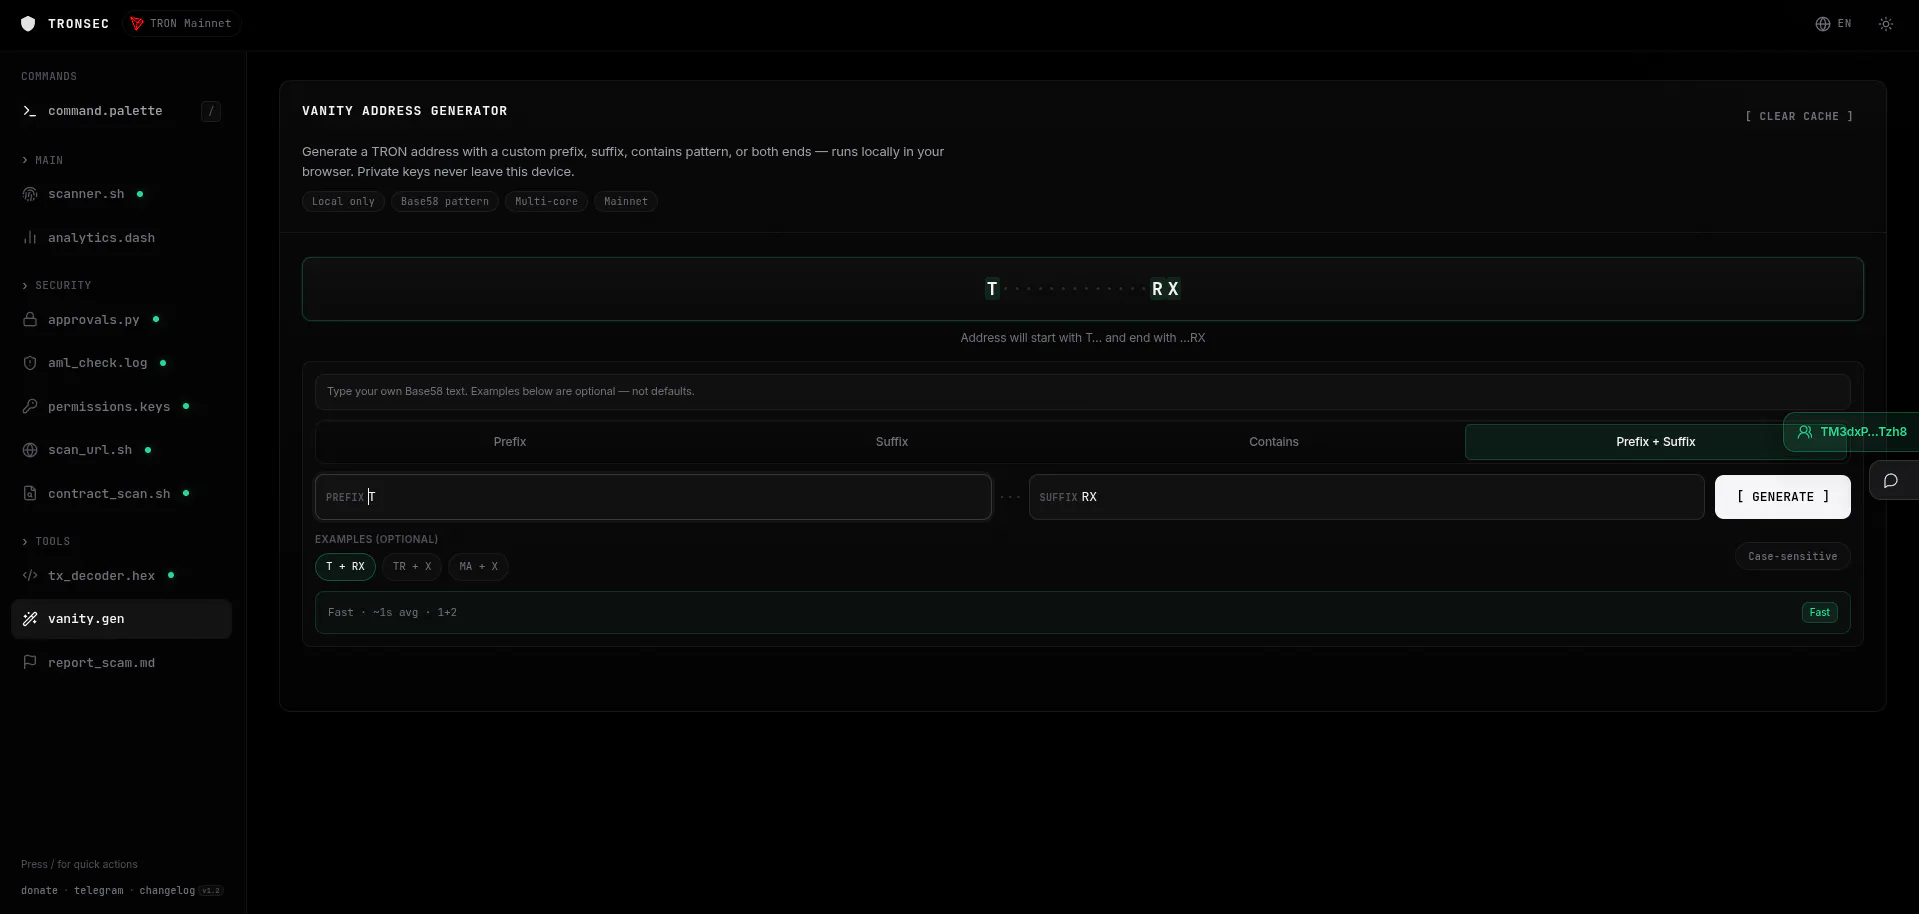Choose the MA + X example chip
Viewport: 1919px width, 914px height.
478,567
